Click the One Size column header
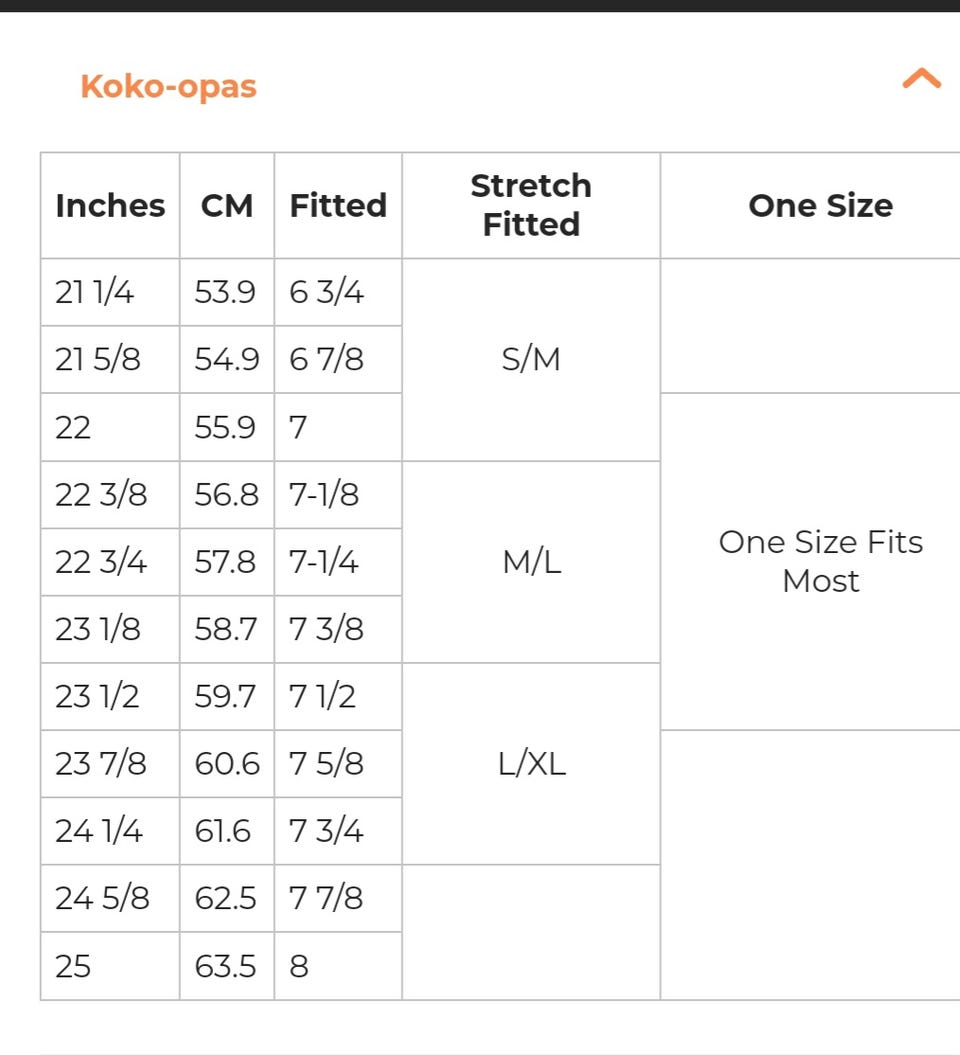Screen dimensions: 960x1055 click(820, 205)
